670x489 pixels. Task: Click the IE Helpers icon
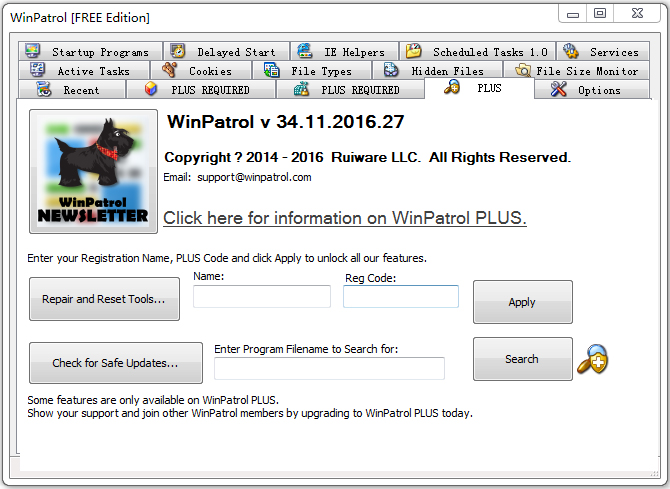point(305,51)
